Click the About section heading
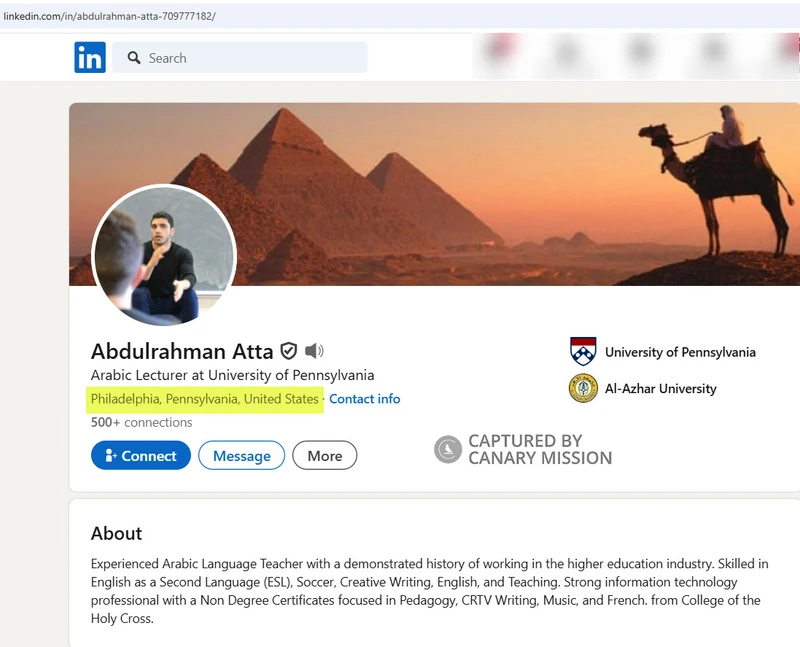This screenshot has width=800, height=647. tap(116, 533)
